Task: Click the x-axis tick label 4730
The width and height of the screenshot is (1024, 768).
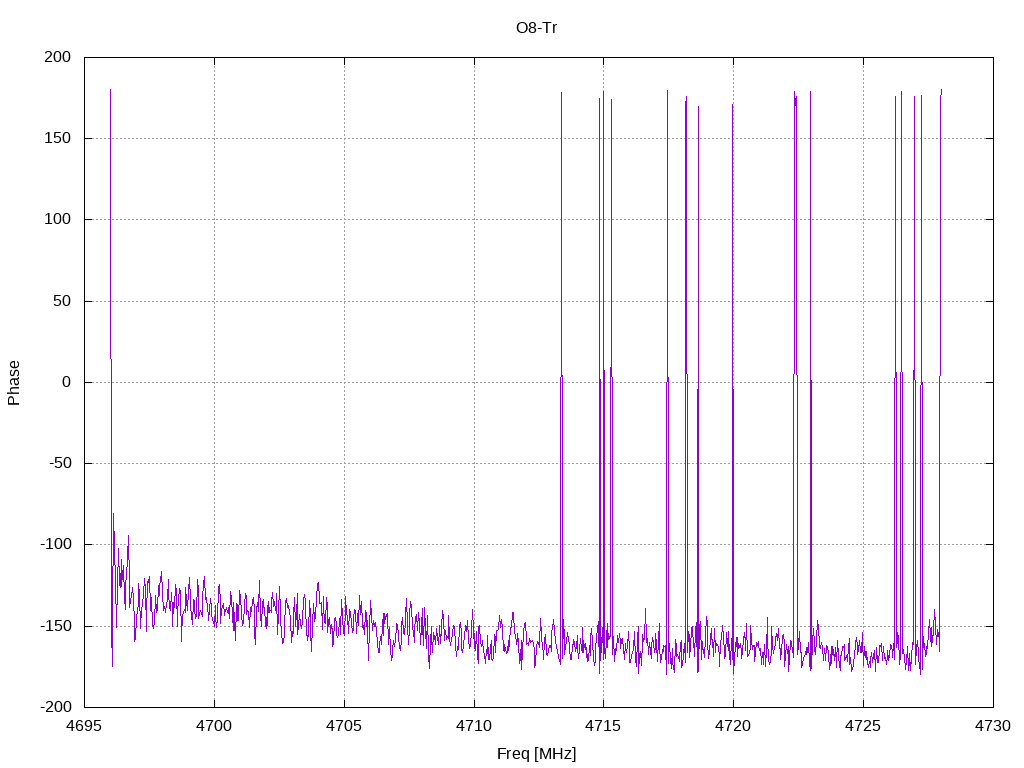Action: click(x=993, y=726)
